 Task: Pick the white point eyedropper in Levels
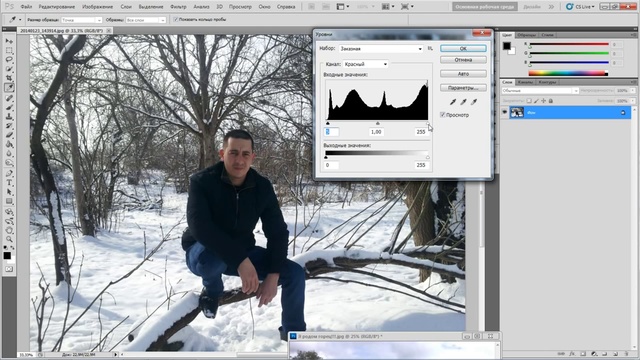(x=474, y=102)
